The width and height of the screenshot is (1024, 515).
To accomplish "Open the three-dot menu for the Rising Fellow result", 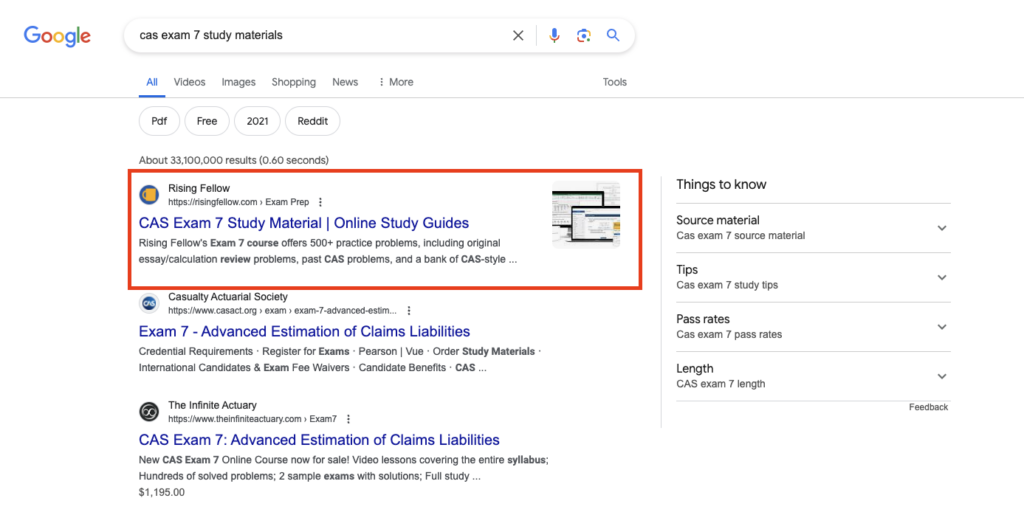I will (x=320, y=202).
